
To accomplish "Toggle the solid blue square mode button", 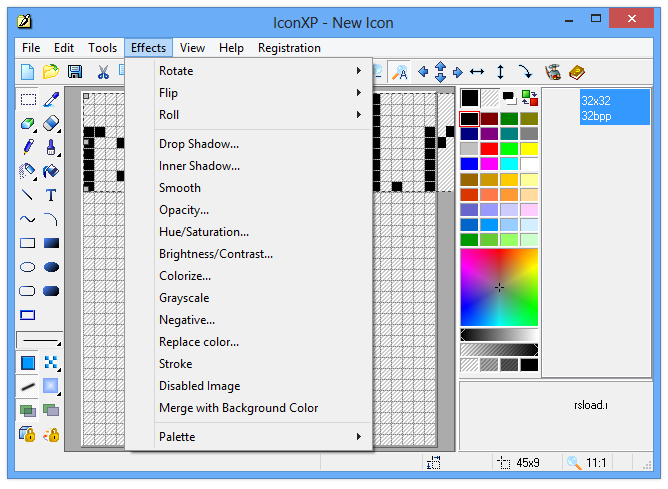I will [28, 363].
